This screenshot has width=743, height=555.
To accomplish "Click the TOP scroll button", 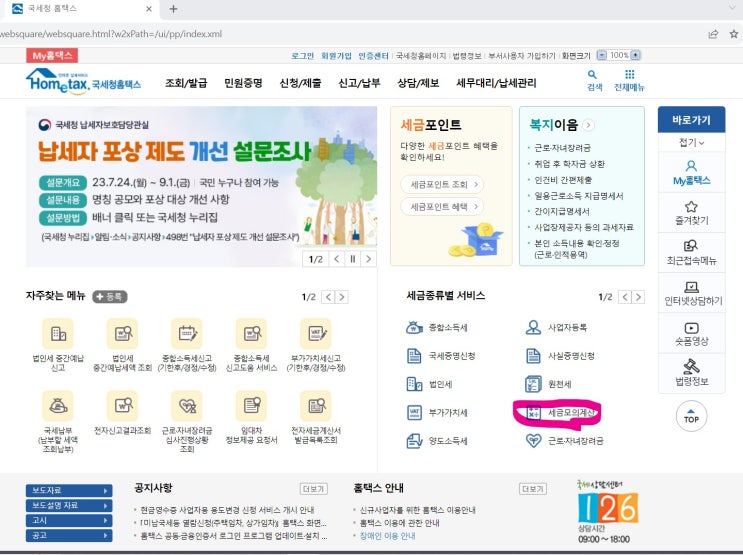I will tap(691, 416).
